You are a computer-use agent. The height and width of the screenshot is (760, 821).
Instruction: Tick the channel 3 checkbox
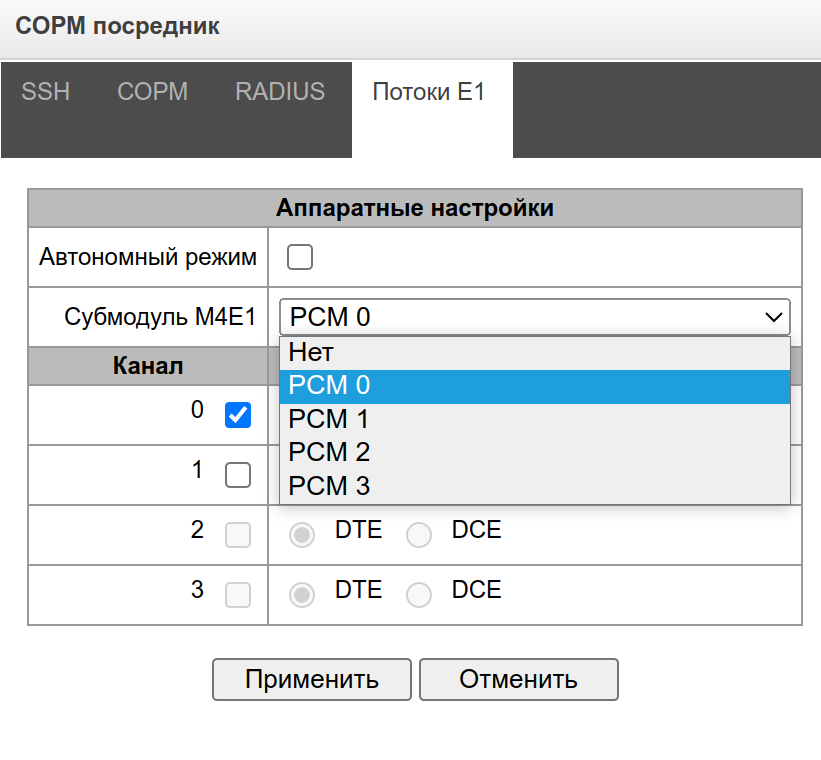coord(238,595)
